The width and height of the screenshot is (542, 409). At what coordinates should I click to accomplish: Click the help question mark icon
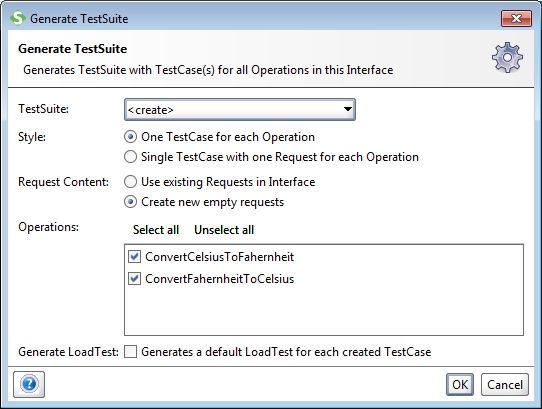pyautogui.click(x=29, y=384)
